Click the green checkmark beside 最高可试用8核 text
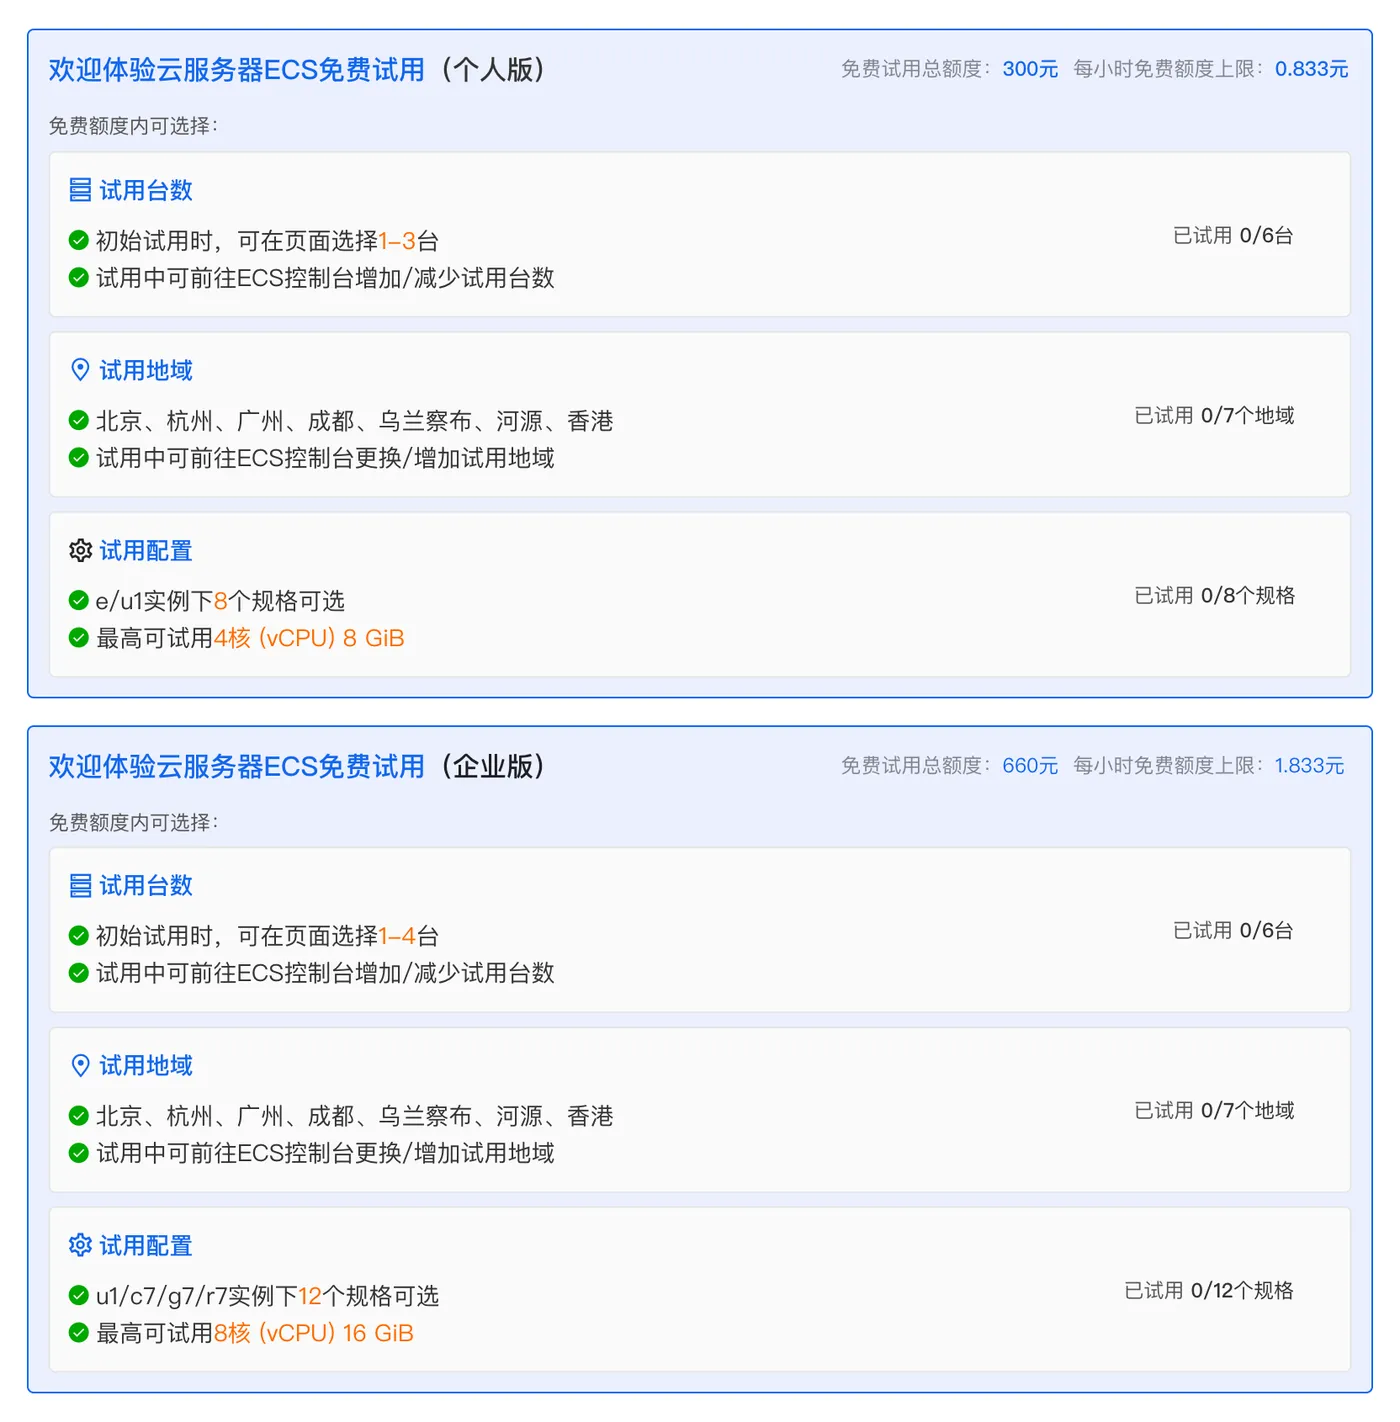 pyautogui.click(x=78, y=1333)
